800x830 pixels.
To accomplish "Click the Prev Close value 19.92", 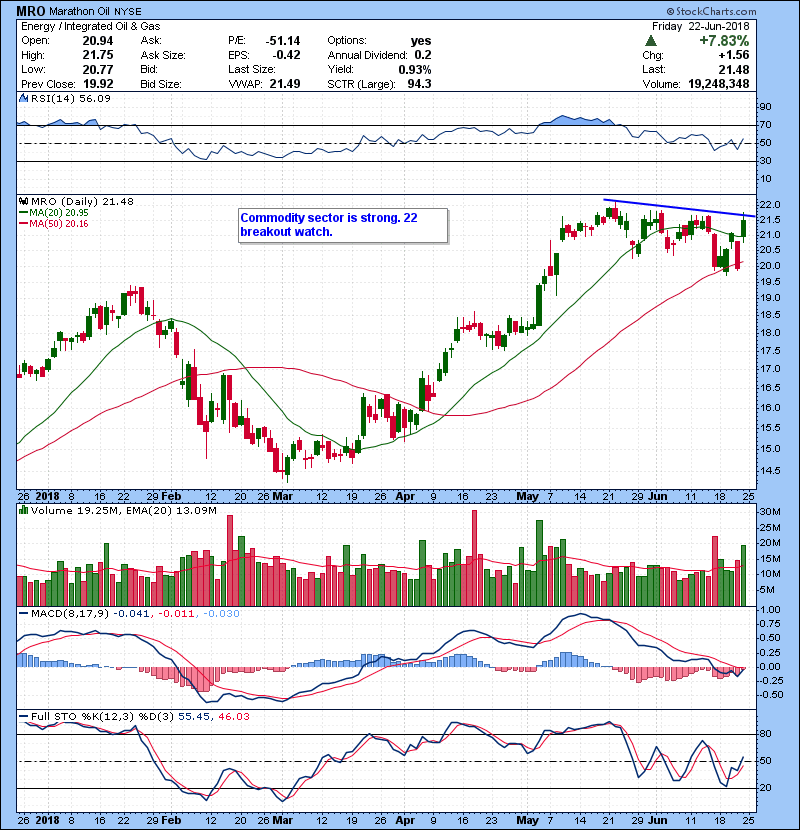I will pos(98,84).
